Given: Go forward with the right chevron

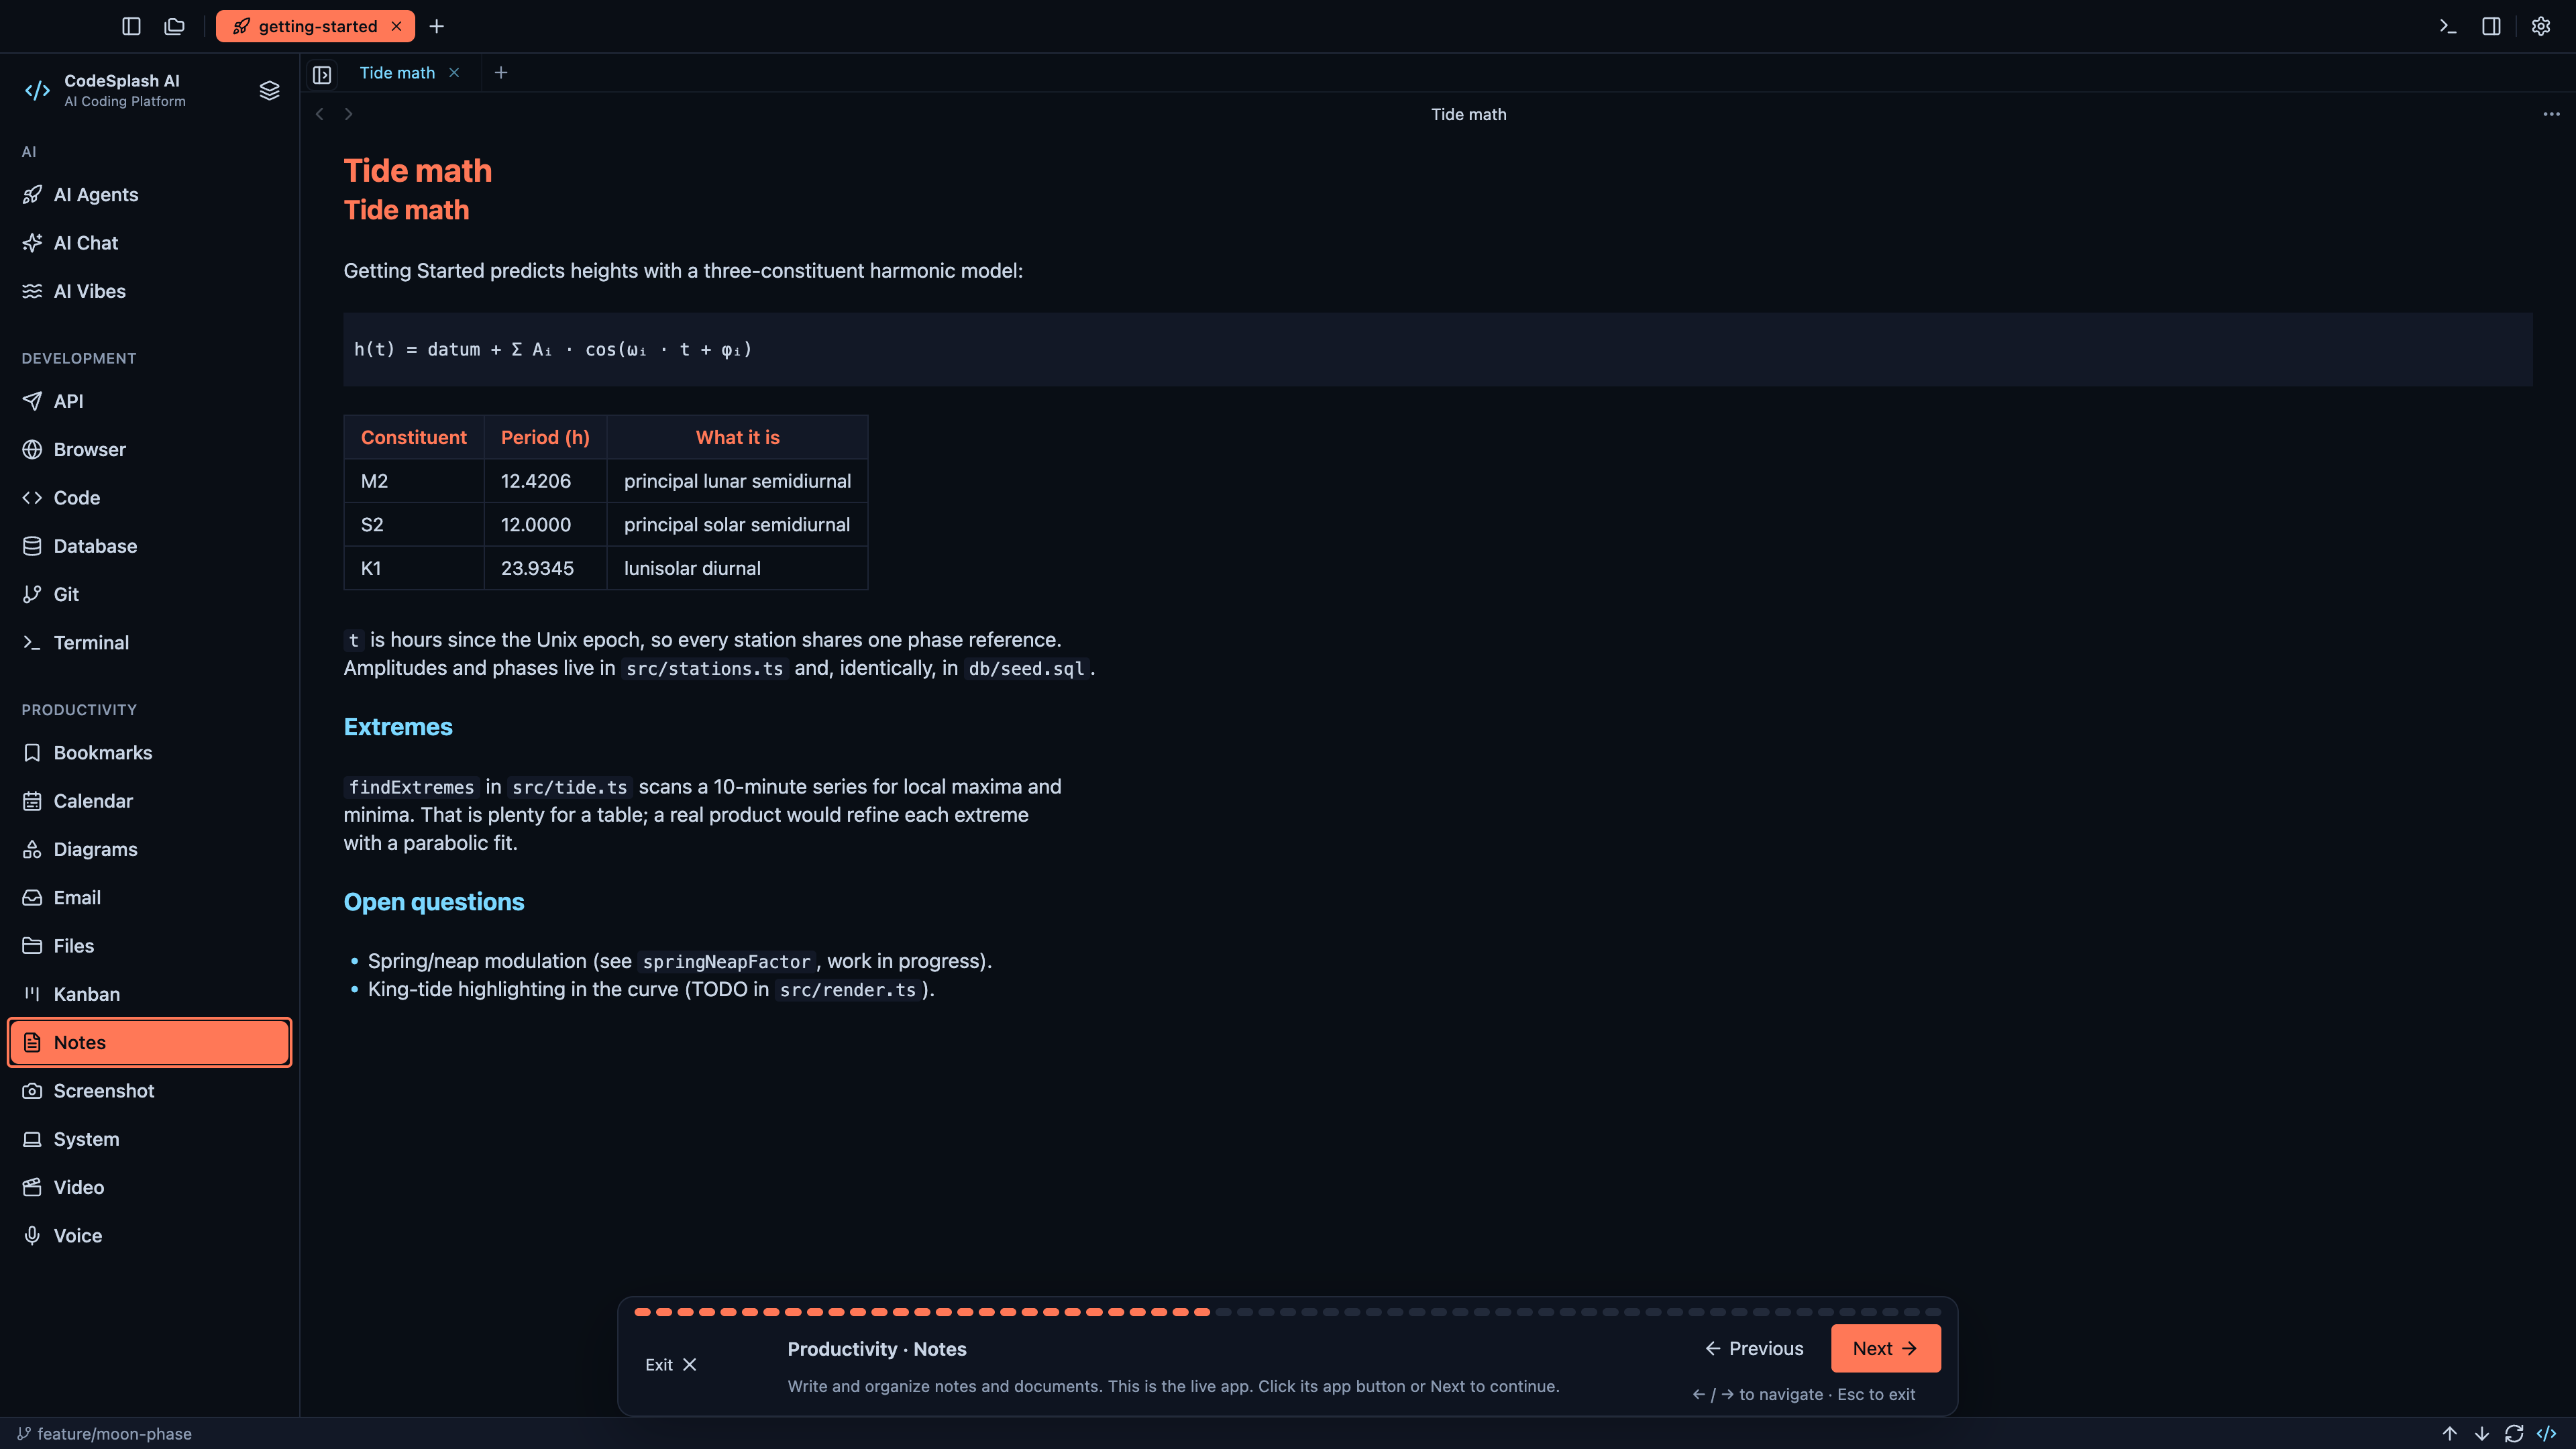Looking at the screenshot, I should tap(348, 114).
